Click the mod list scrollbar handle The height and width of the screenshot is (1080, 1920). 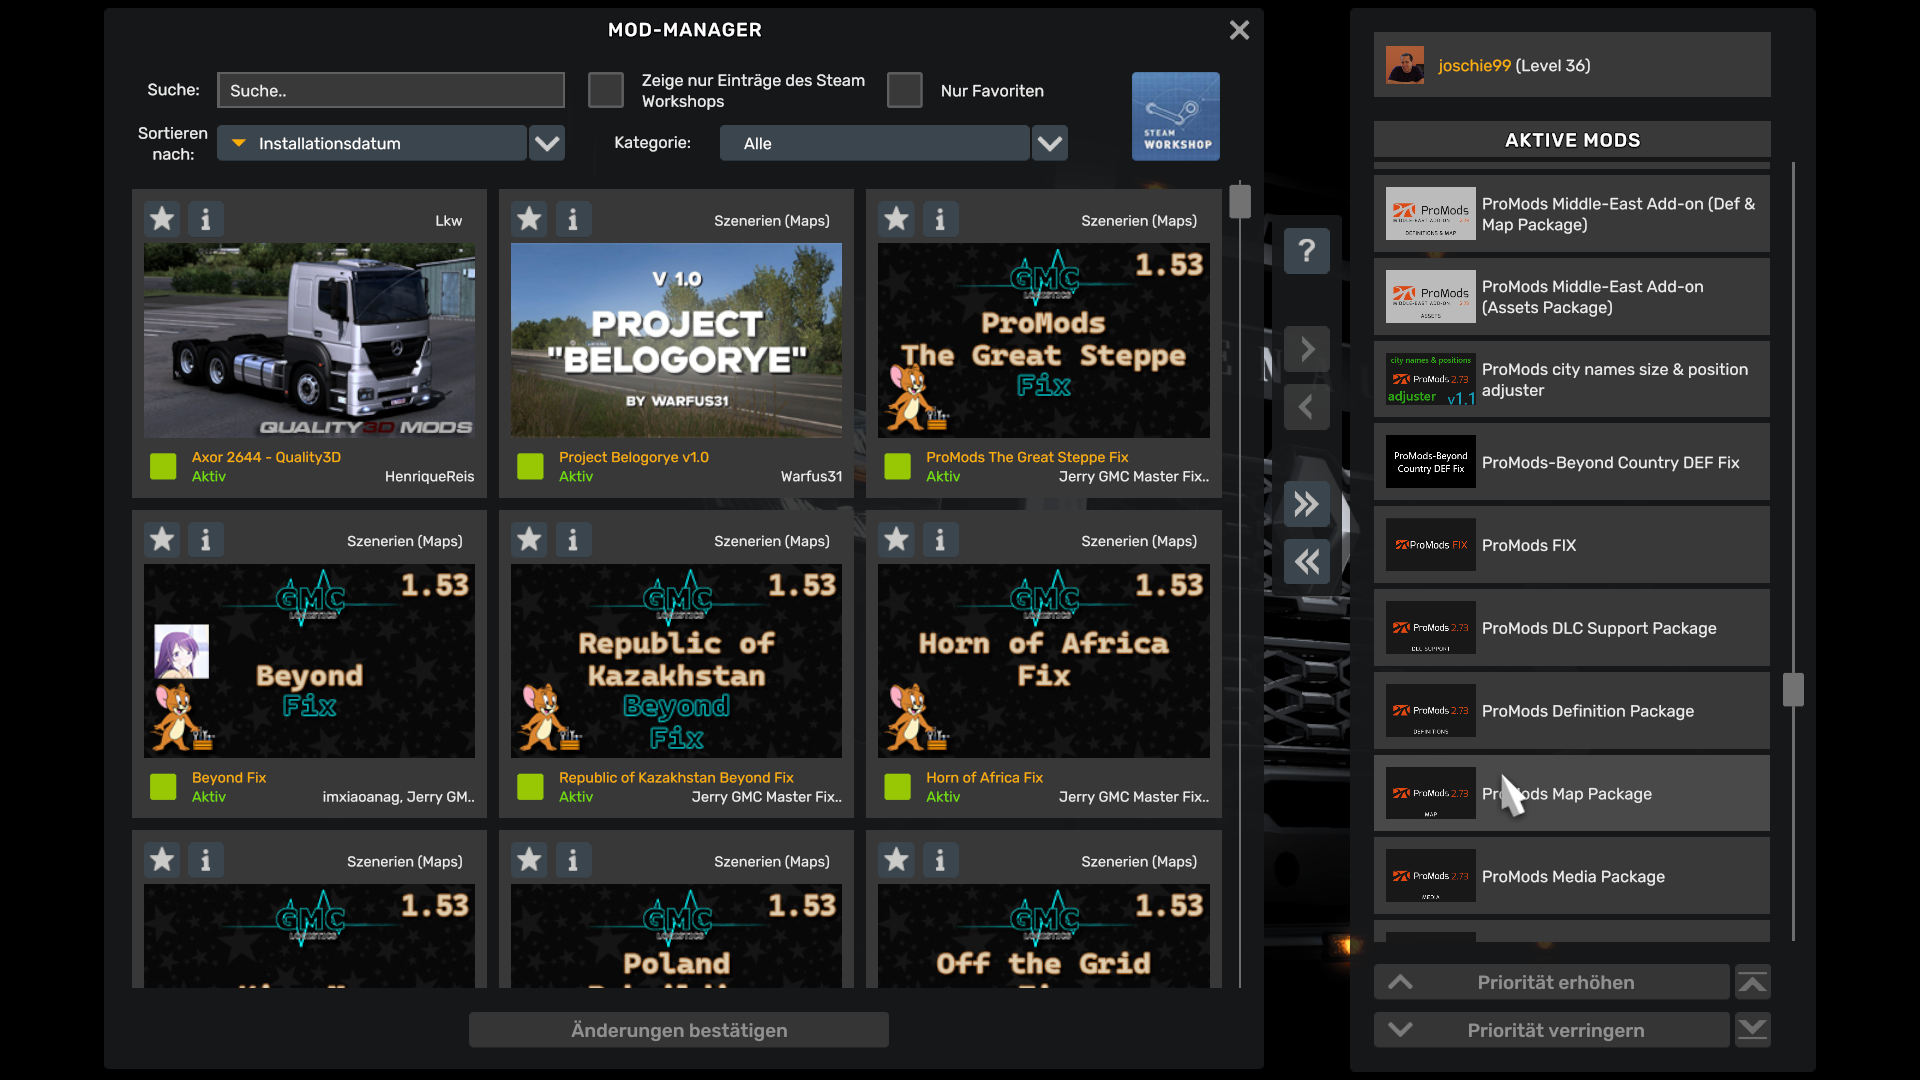coord(1240,201)
